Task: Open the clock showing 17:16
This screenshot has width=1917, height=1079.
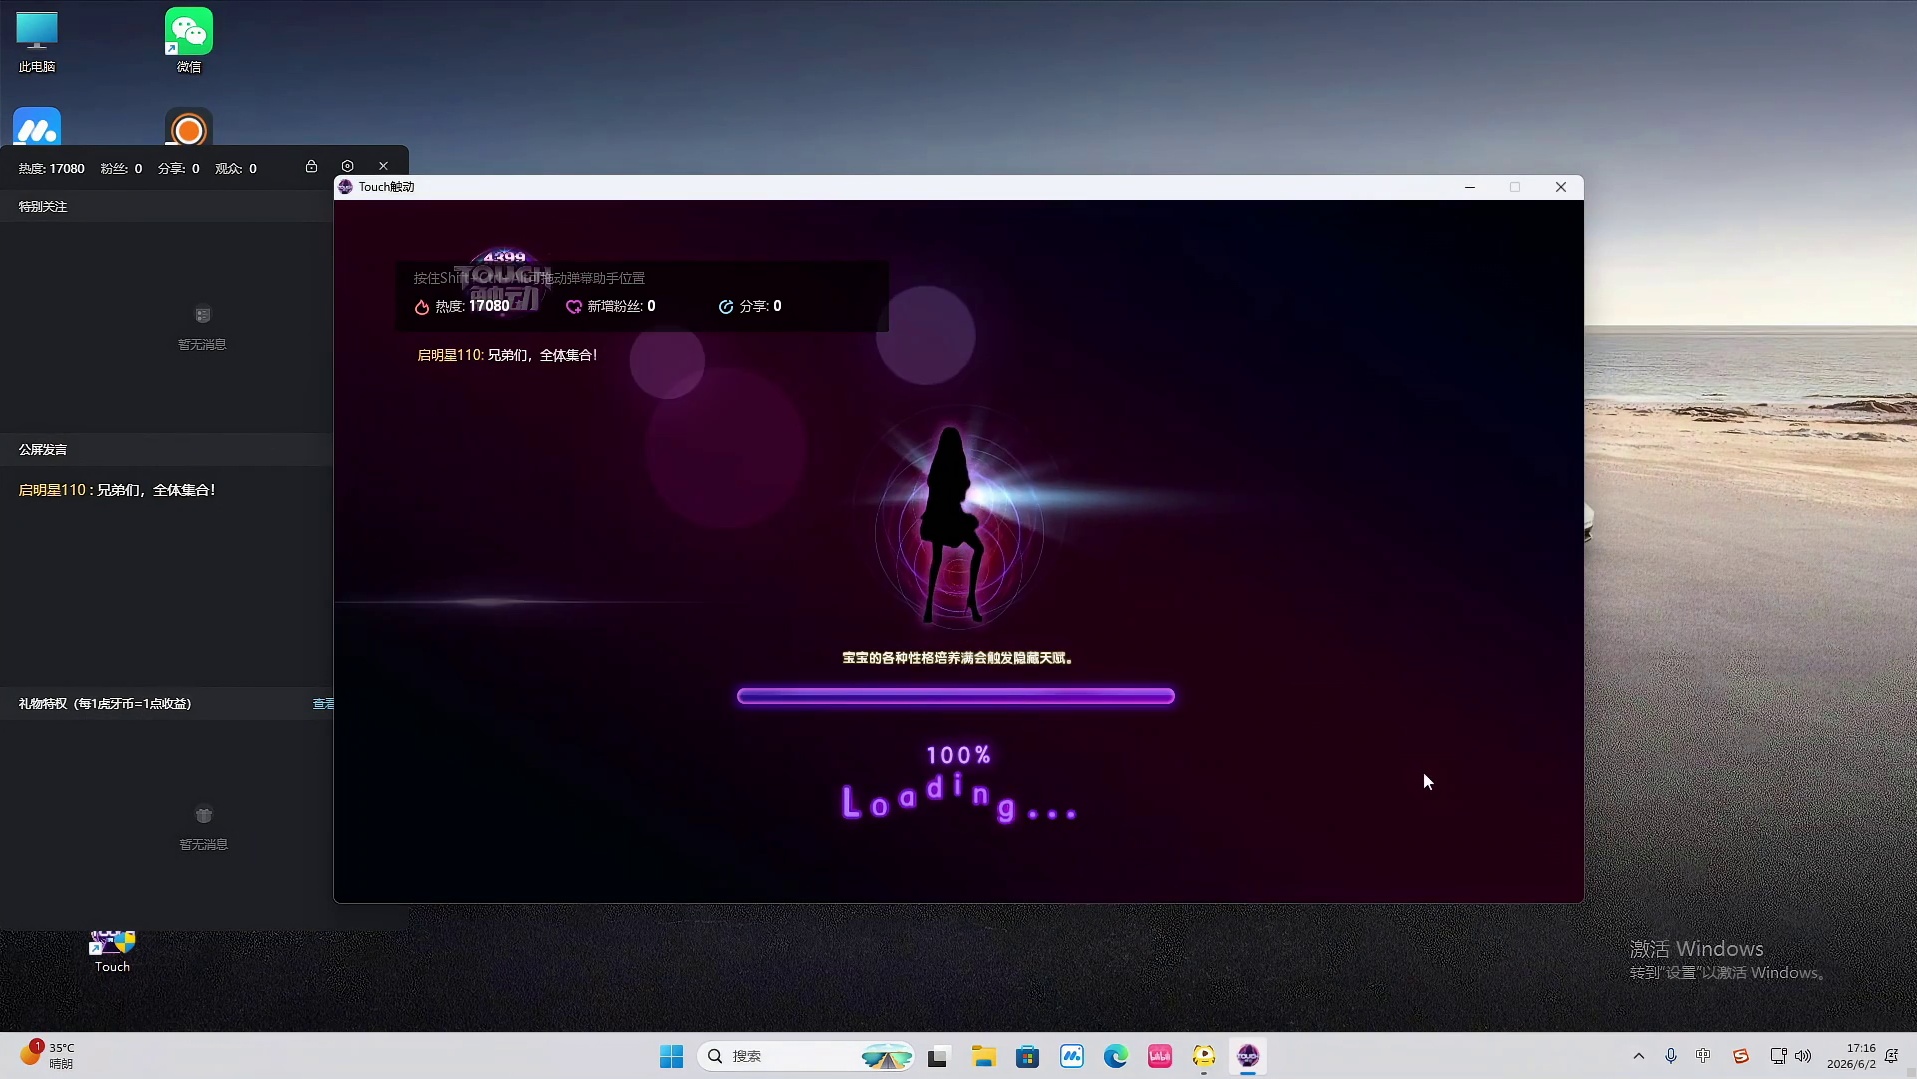Action: [x=1851, y=1056]
